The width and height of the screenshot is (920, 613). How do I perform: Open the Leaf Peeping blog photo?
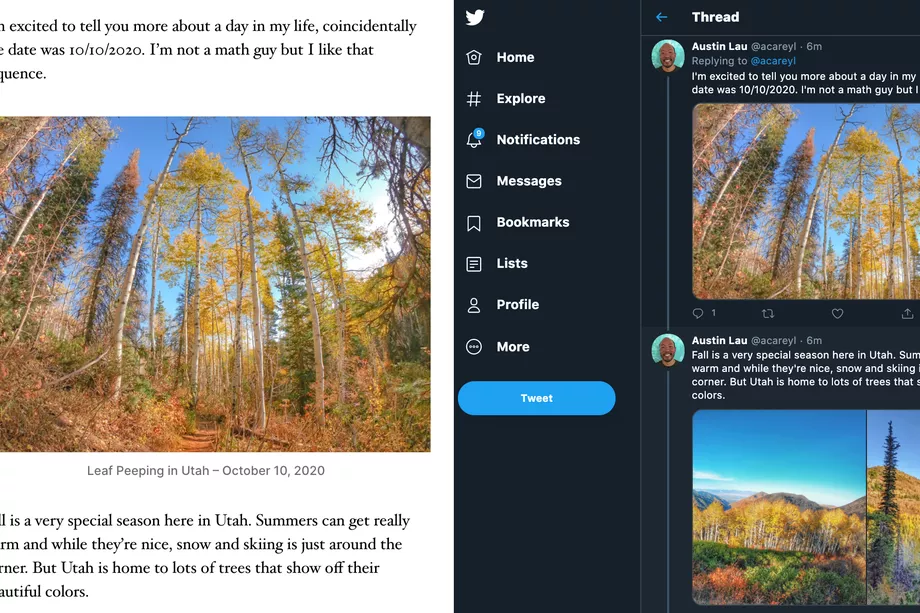[x=215, y=284]
